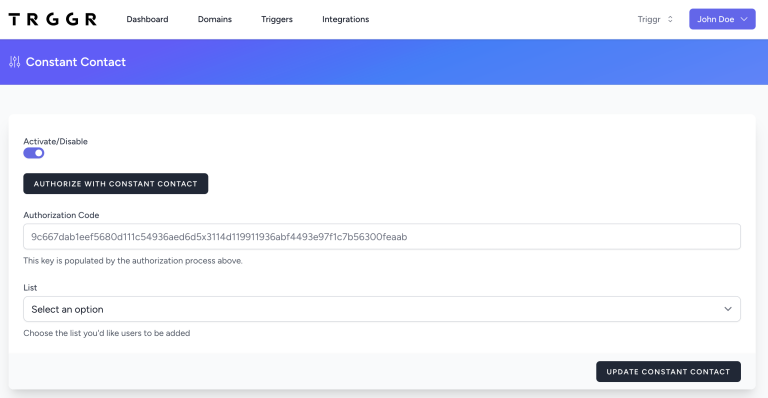Image resolution: width=768 pixels, height=398 pixels.
Task: Open the List select dropdown
Action: pyautogui.click(x=382, y=309)
